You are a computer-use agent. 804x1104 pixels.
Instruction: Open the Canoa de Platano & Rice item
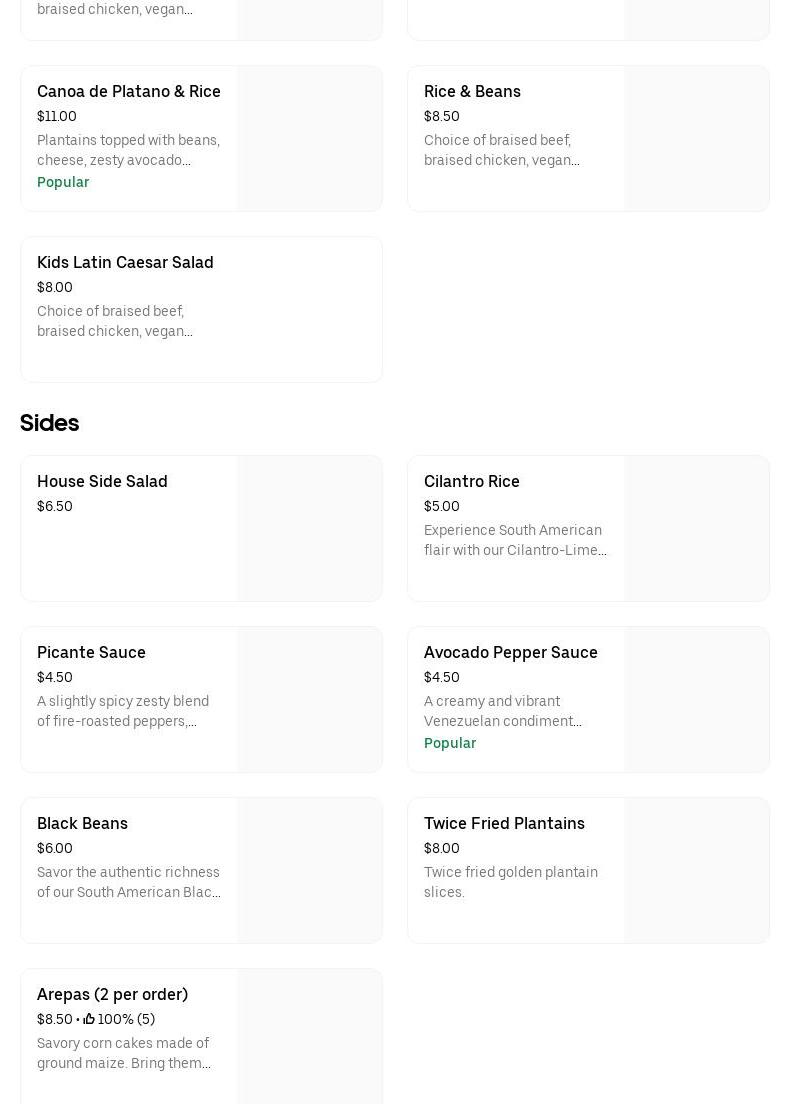[129, 92]
